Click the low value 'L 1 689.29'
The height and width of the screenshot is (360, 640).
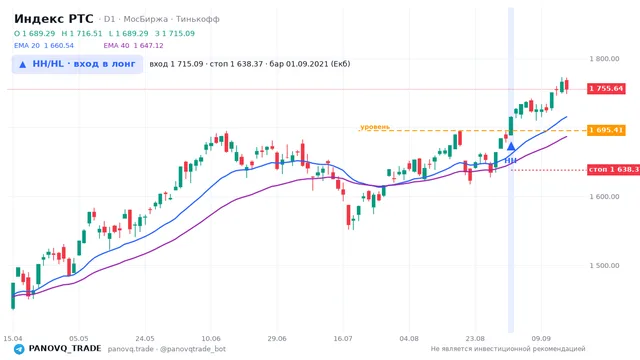129,33
